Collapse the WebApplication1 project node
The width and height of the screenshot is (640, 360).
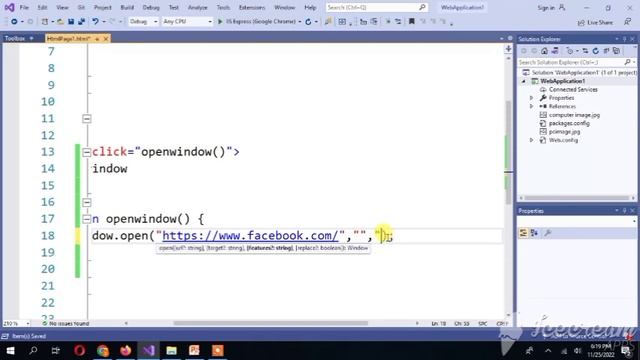pos(524,81)
